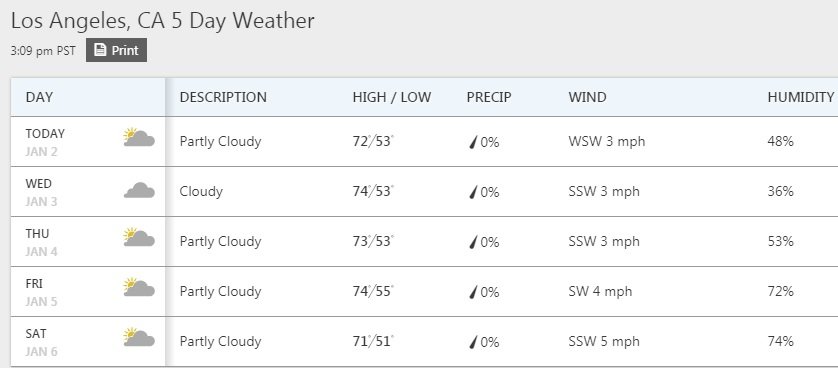Click the partly cloudy icon for Saturday

(139, 337)
